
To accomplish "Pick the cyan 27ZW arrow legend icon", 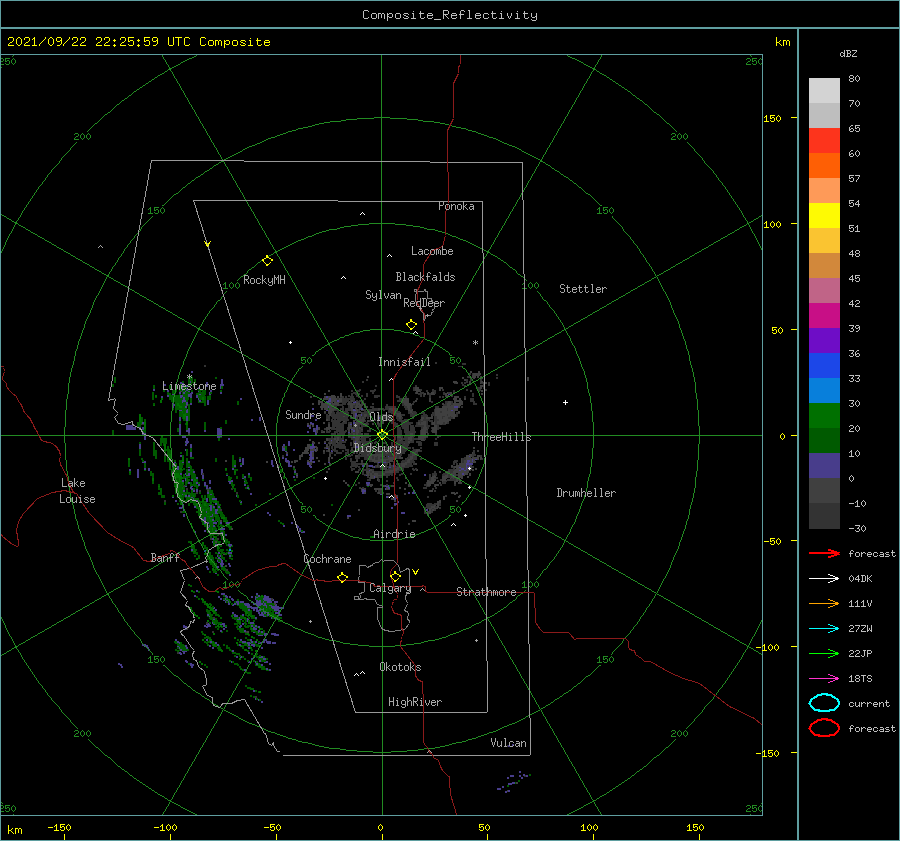I will tap(824, 629).
